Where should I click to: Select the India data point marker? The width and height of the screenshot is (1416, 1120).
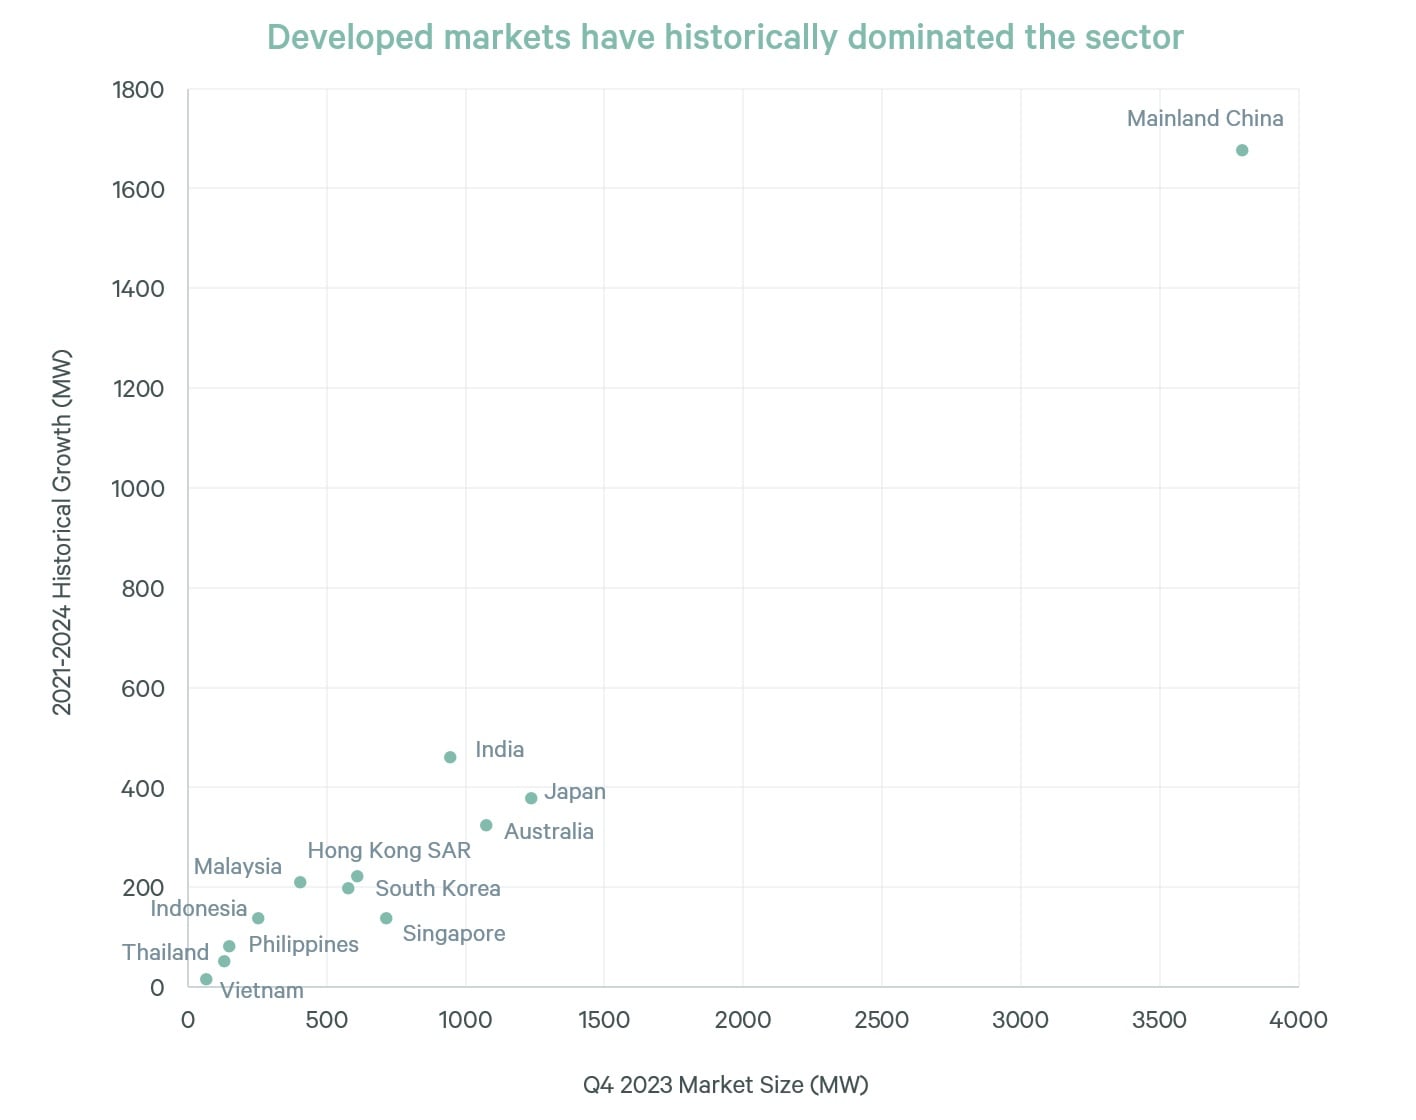[450, 757]
